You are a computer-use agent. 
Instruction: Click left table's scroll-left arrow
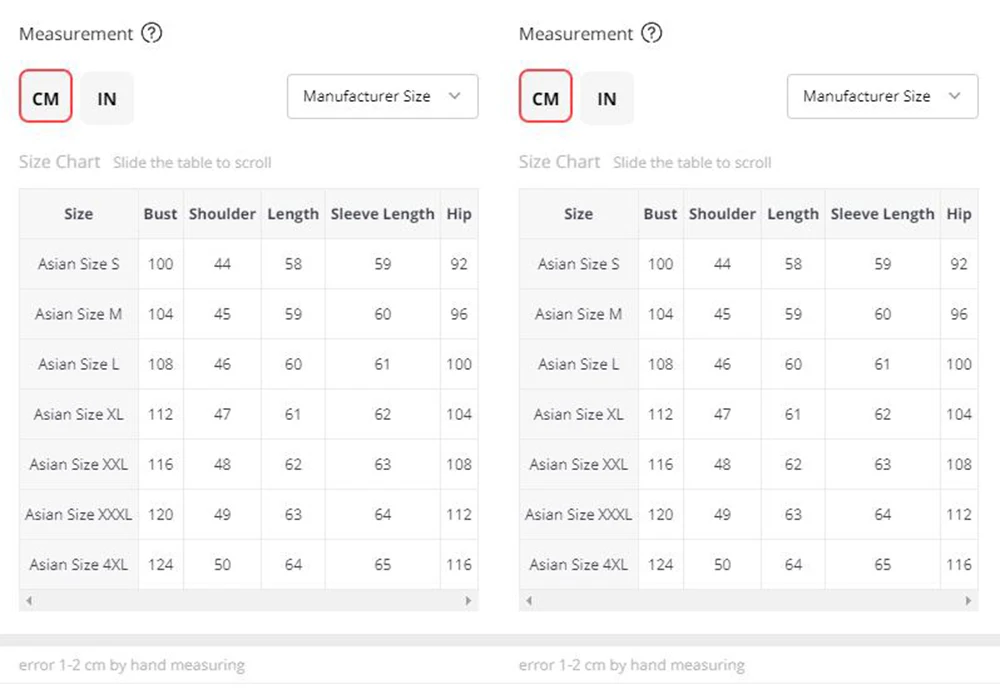point(29,600)
